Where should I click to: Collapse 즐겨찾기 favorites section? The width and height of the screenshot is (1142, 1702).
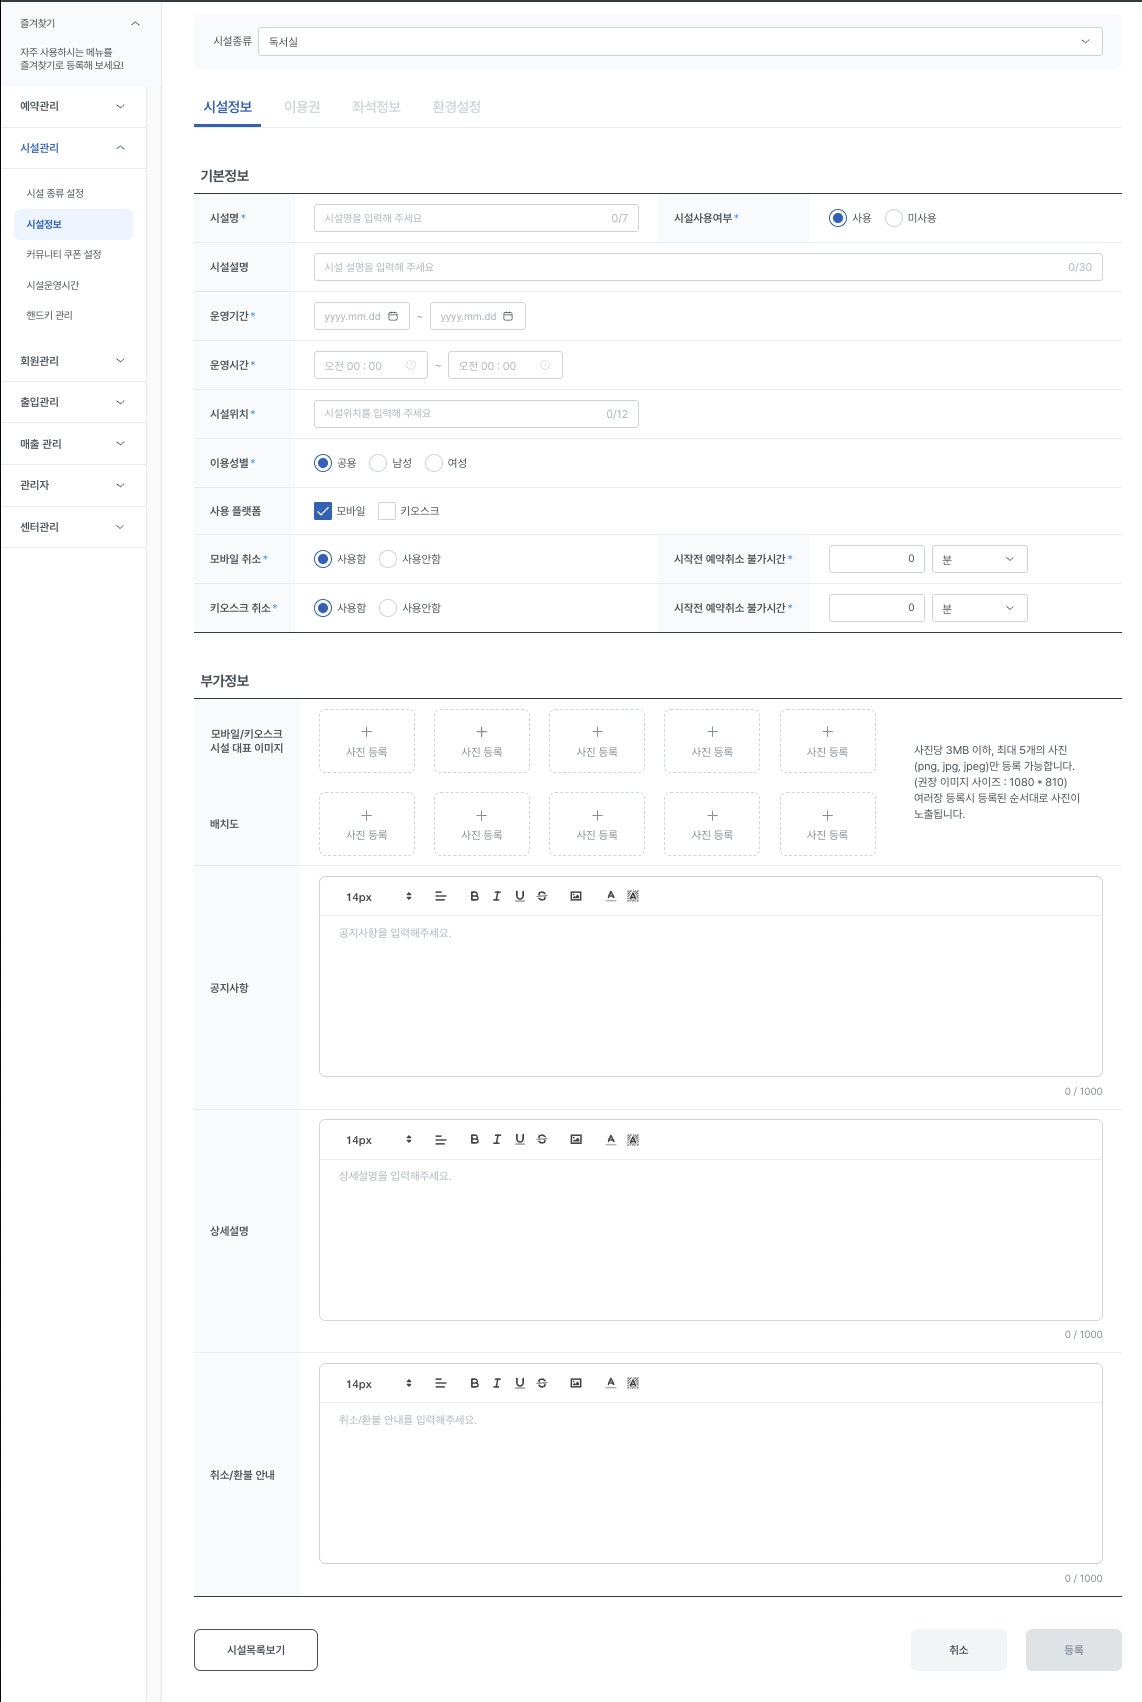pyautogui.click(x=135, y=23)
